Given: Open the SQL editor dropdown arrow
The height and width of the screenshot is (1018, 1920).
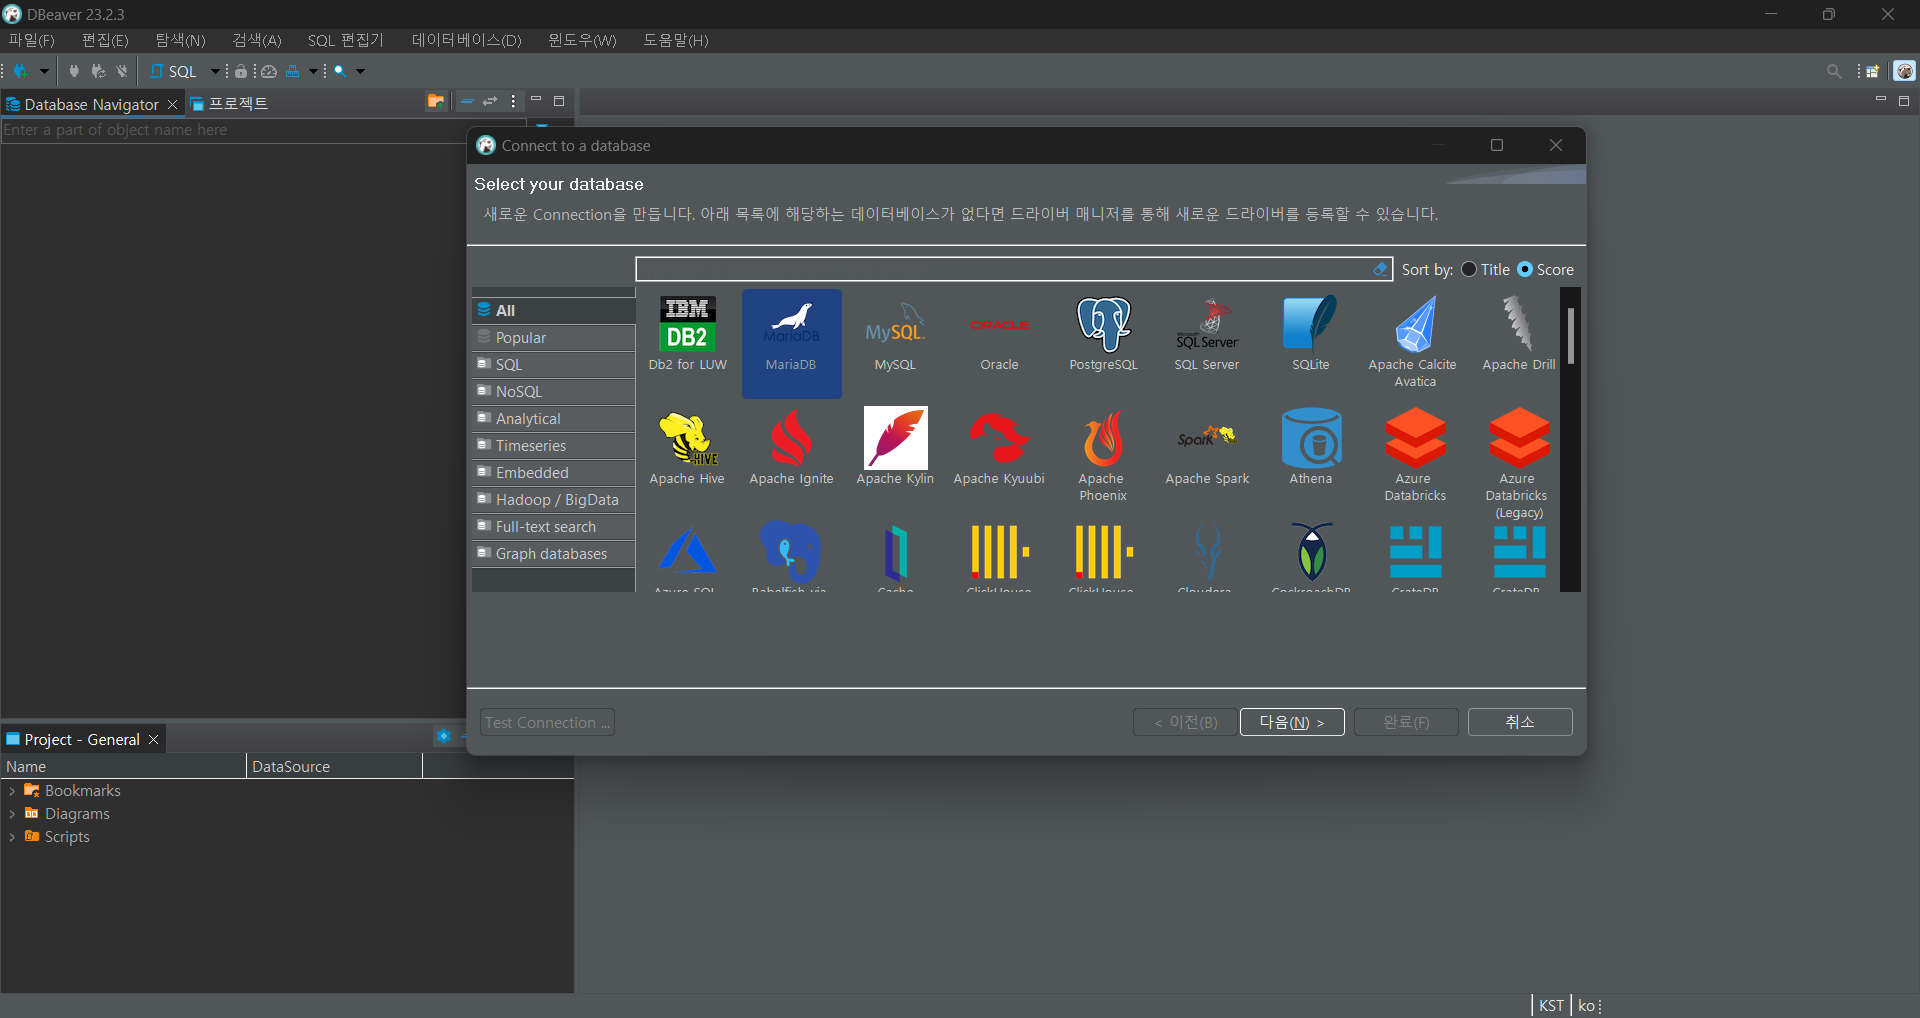Looking at the screenshot, I should coord(214,71).
